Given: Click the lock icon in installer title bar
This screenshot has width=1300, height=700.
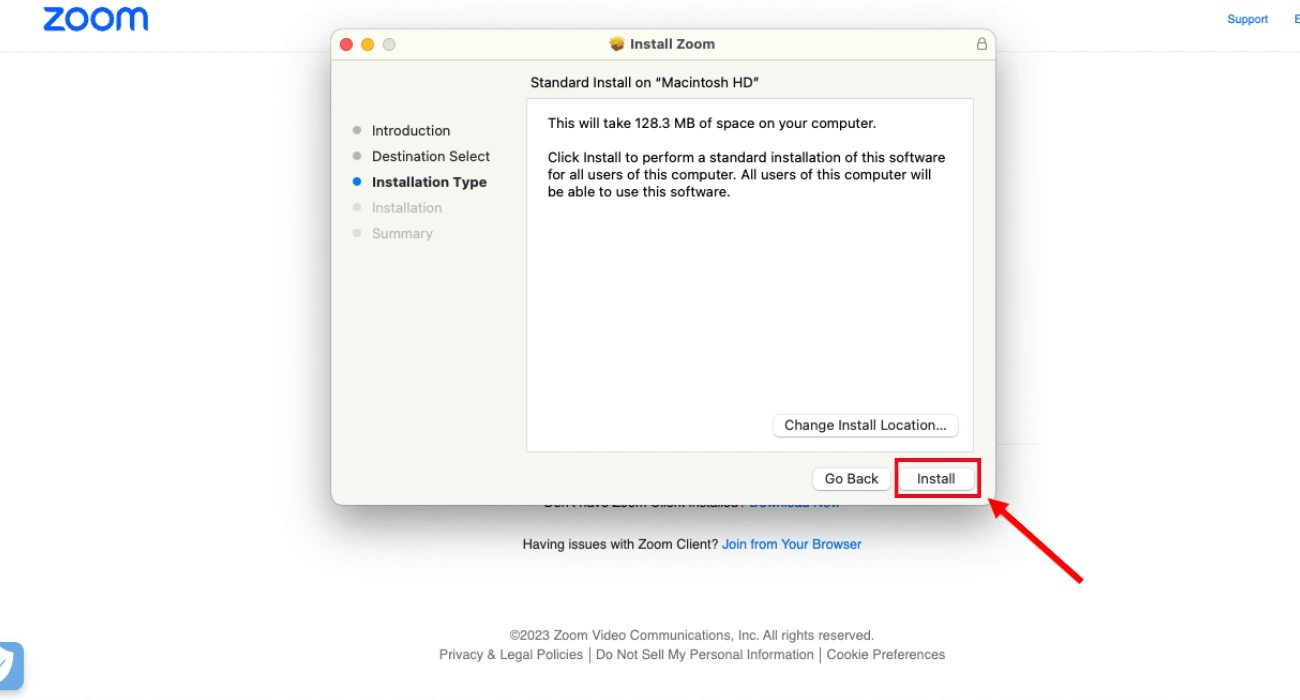Looking at the screenshot, I should point(981,44).
